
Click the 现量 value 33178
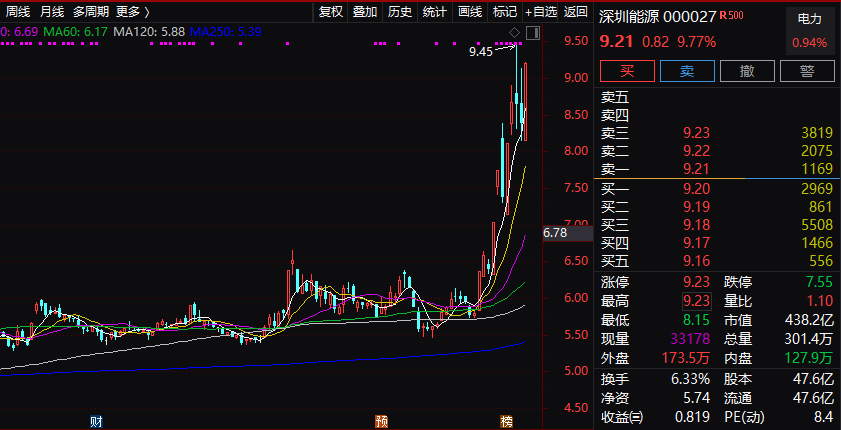[x=689, y=339]
